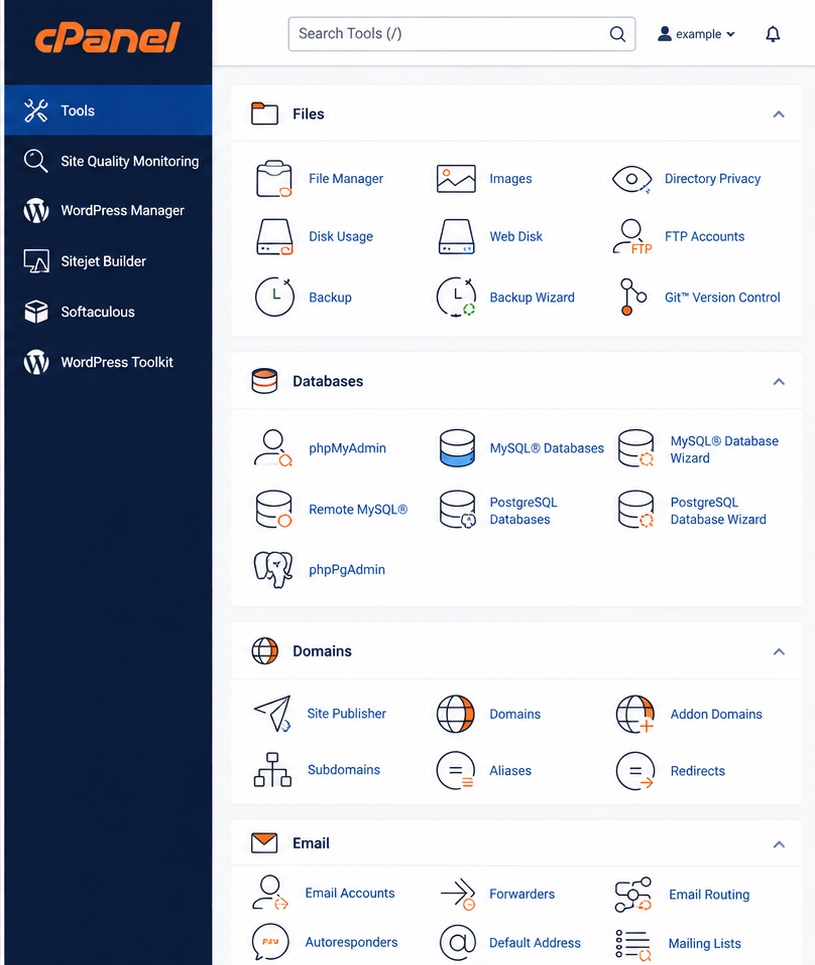This screenshot has width=815, height=965.
Task: Open notifications bell icon
Action: (773, 34)
